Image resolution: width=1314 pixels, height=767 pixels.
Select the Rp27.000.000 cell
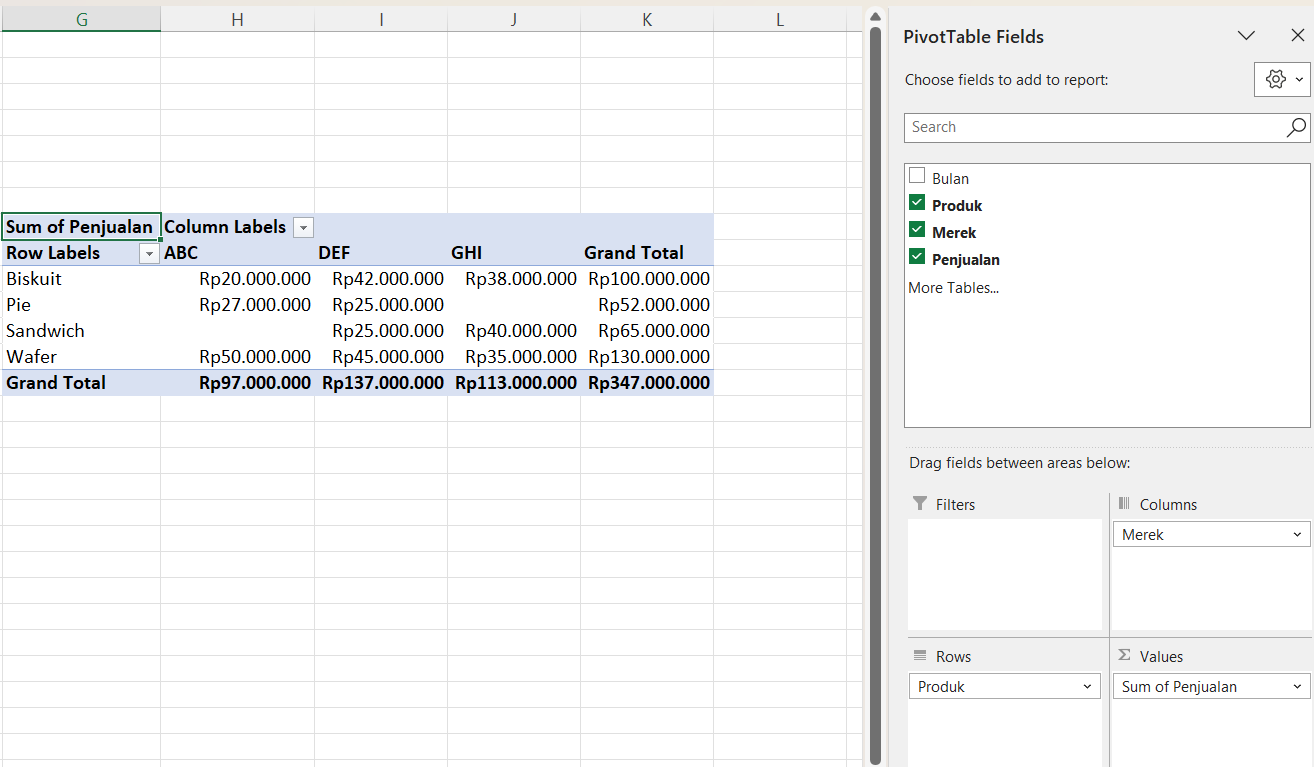(237, 305)
